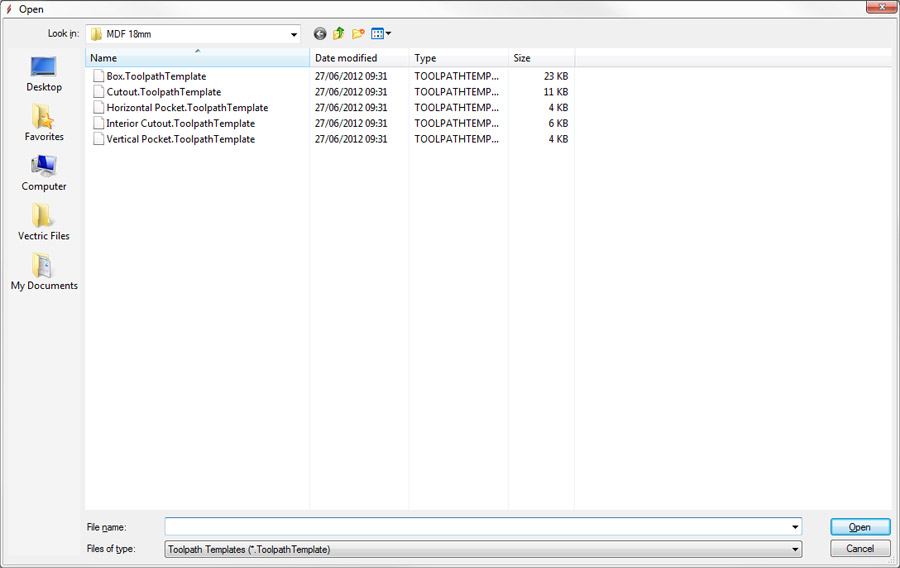This screenshot has width=900, height=568.
Task: Sort files by Date modified column
Action: pos(359,58)
